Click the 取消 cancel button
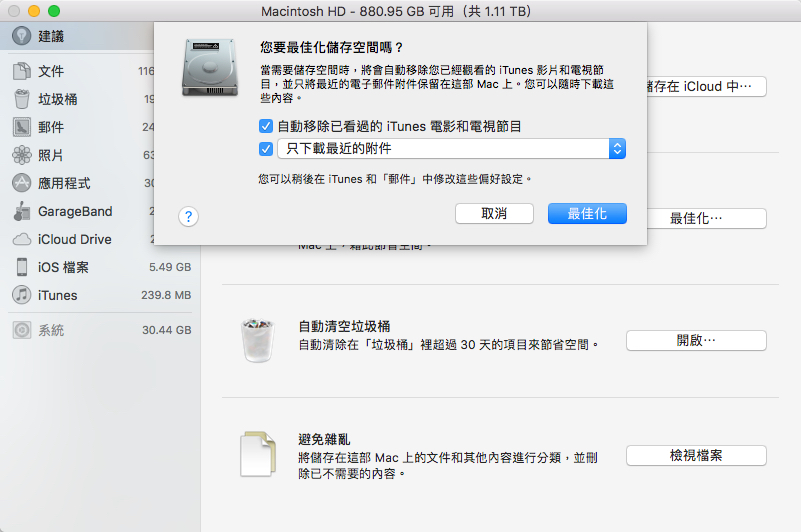The image size is (801, 532). click(494, 214)
